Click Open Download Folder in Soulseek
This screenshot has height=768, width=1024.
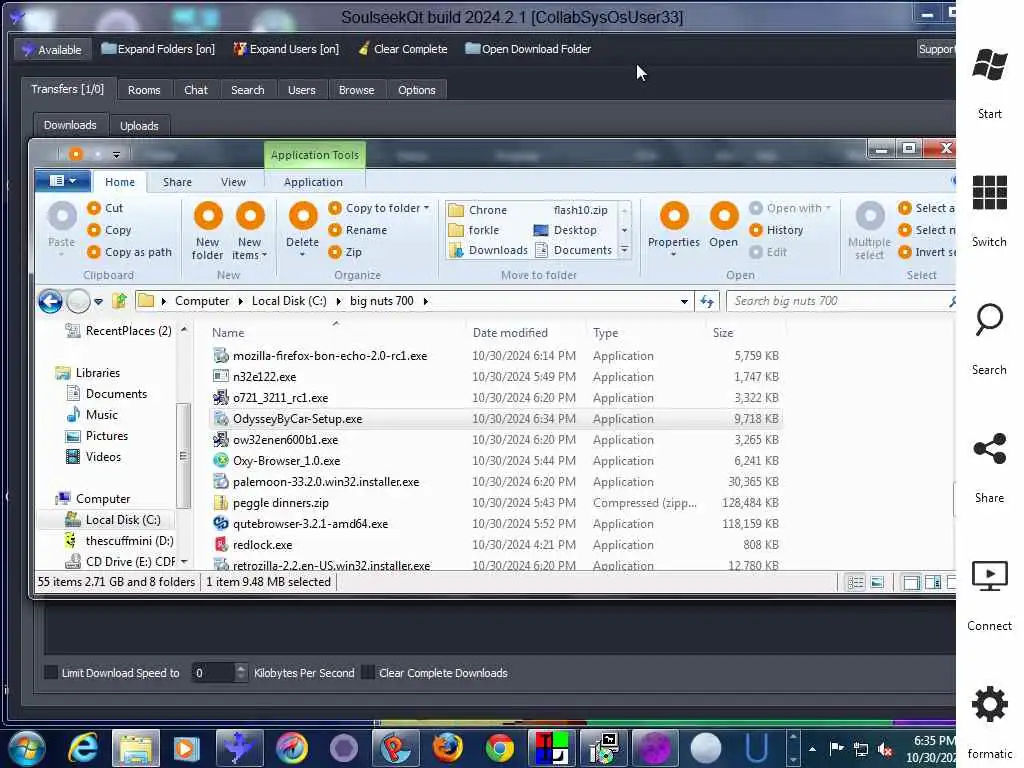pos(528,49)
